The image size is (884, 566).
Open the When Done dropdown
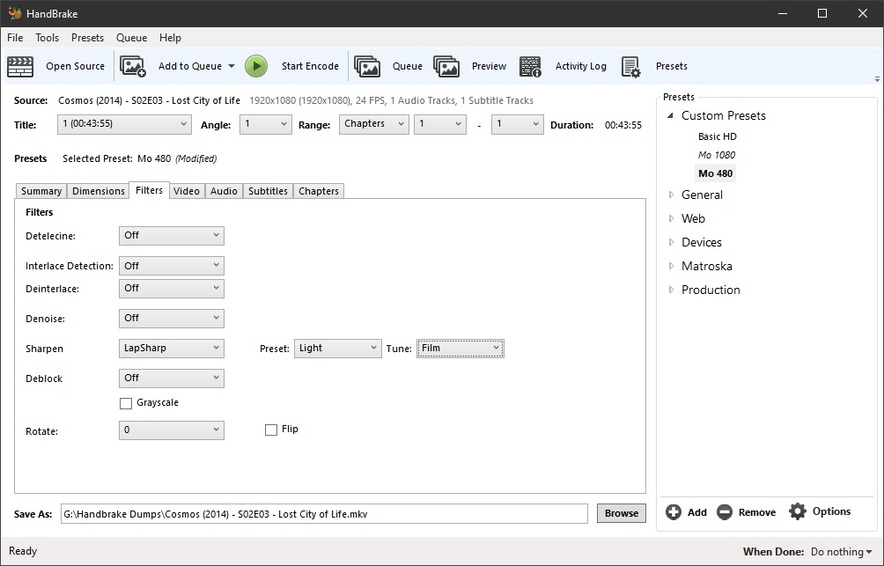pyautogui.click(x=841, y=552)
